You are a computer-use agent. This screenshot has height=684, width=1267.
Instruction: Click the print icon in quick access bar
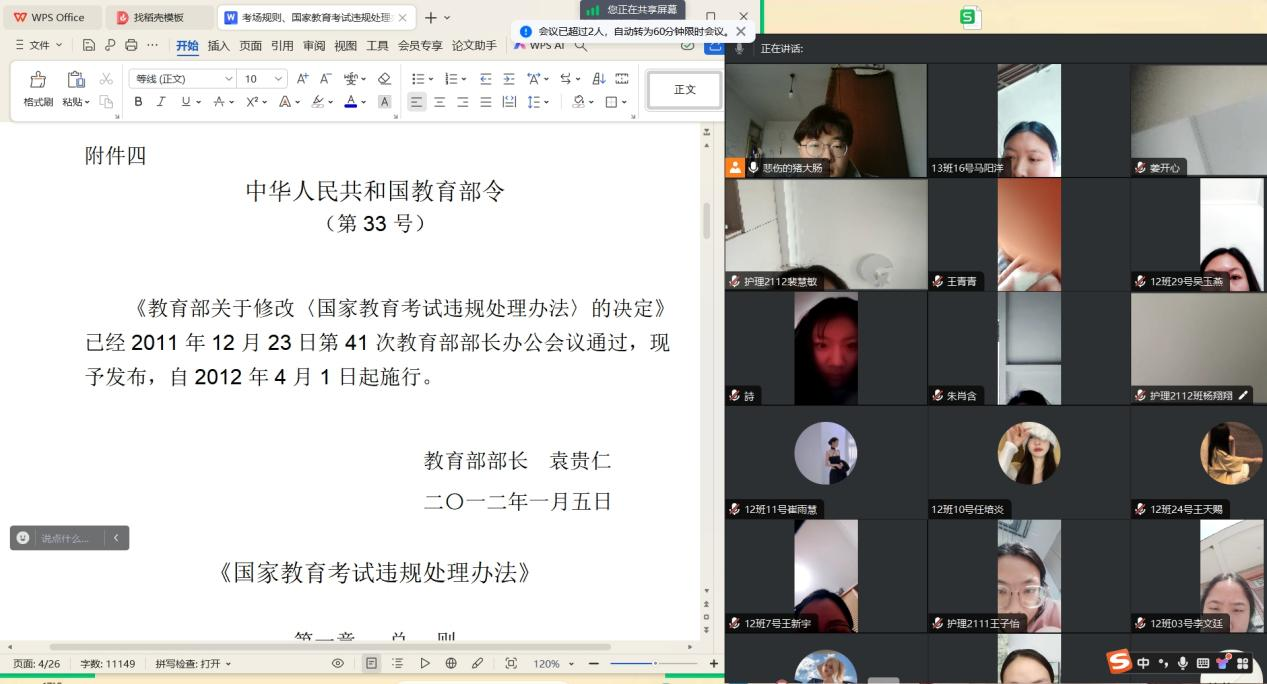(131, 45)
